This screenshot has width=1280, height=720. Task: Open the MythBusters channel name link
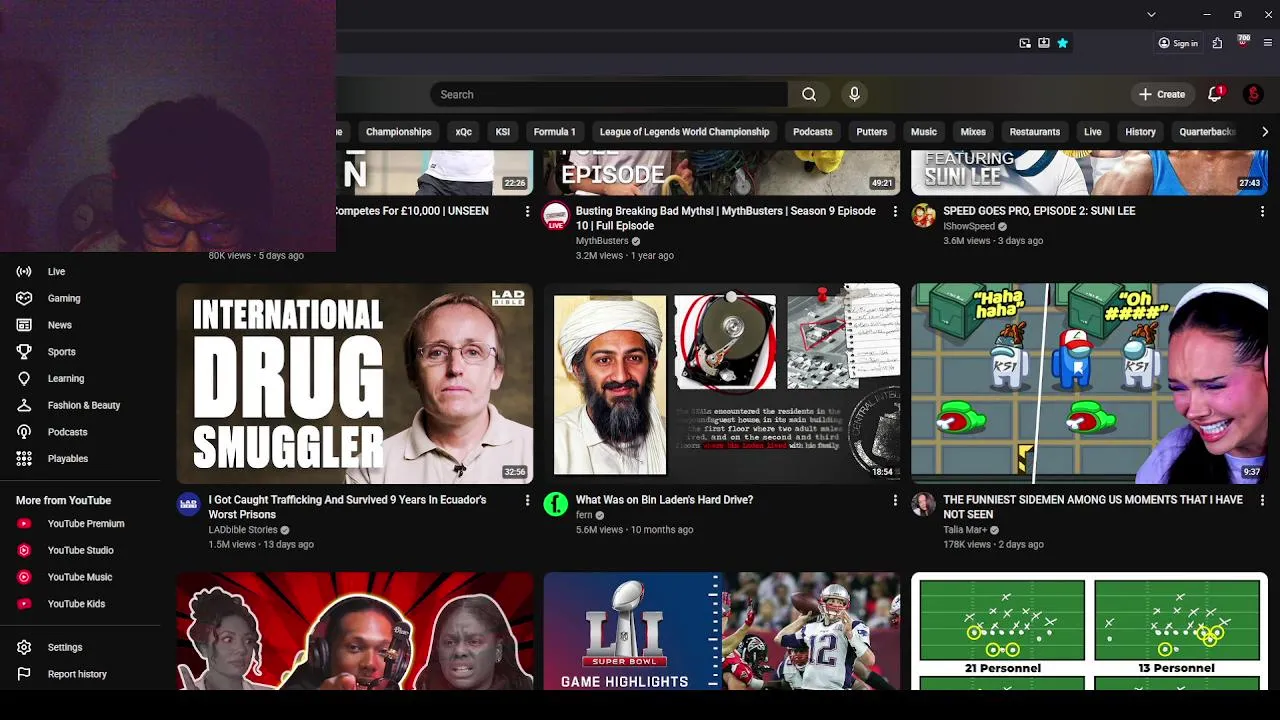pyautogui.click(x=602, y=241)
